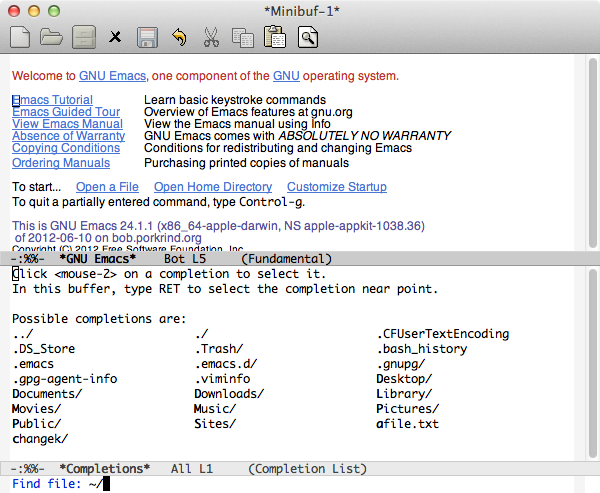Click (Completion List) mode indicator
The image size is (600, 493).
pyautogui.click(x=307, y=469)
